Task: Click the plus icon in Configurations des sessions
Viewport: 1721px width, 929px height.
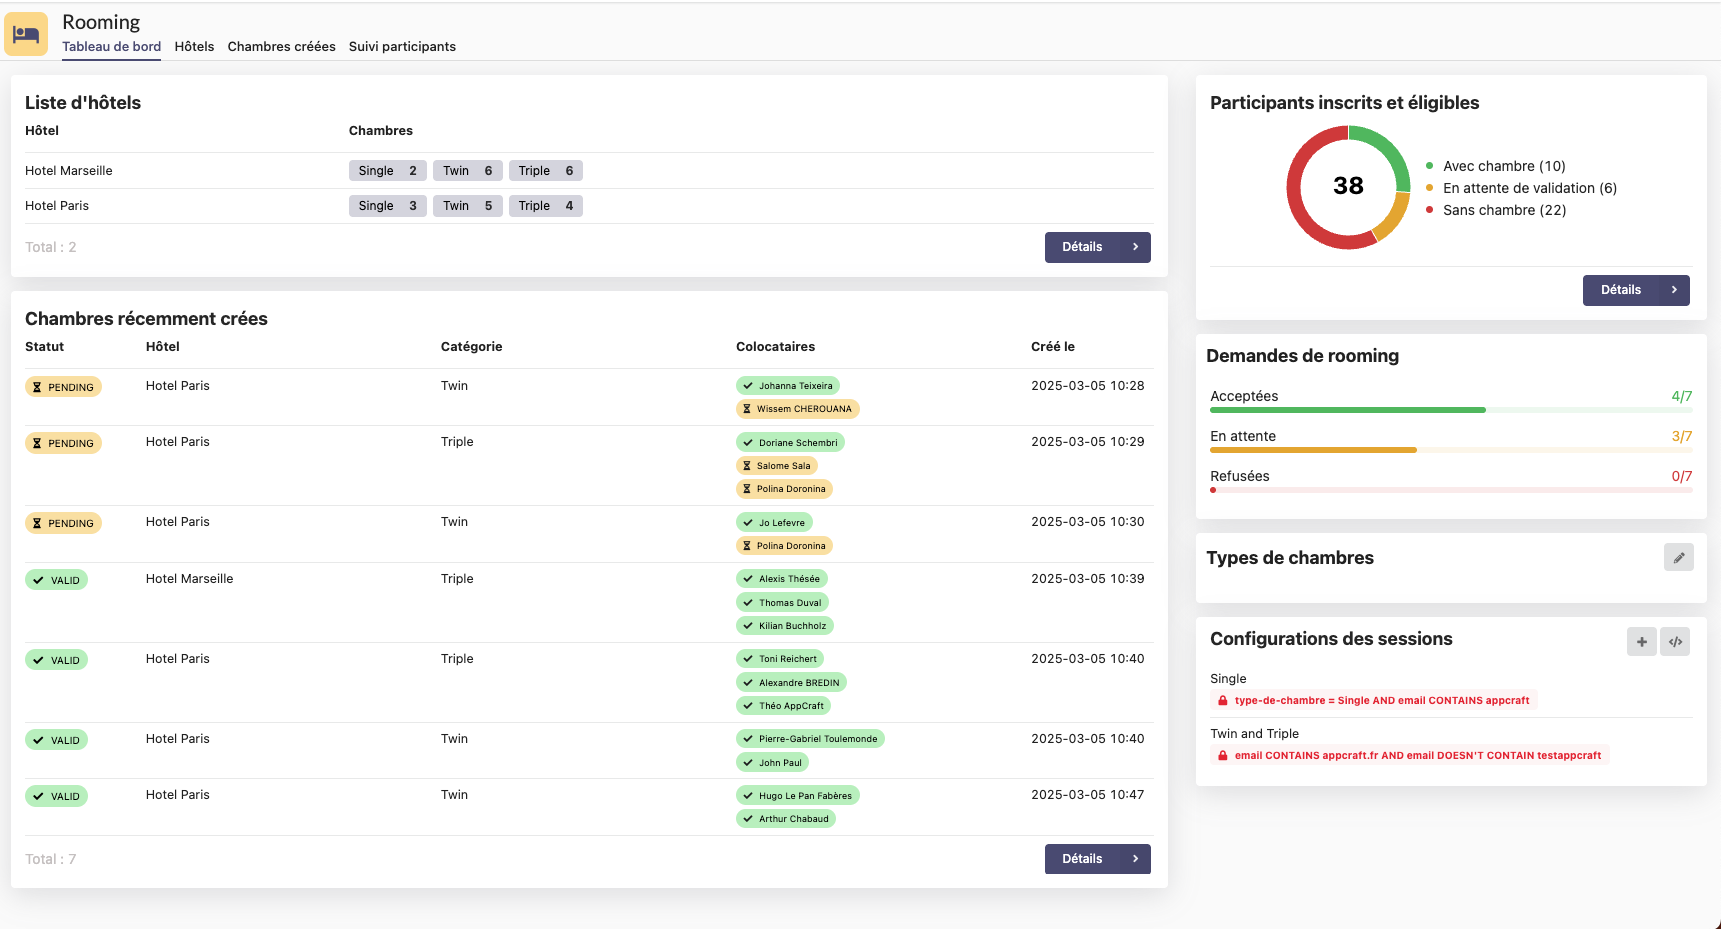Action: (1641, 642)
